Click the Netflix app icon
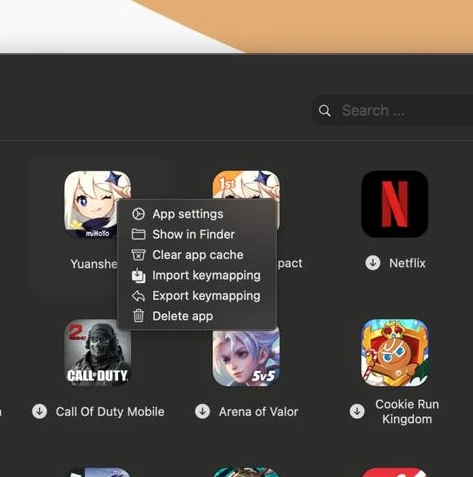This screenshot has height=477, width=473. point(395,204)
